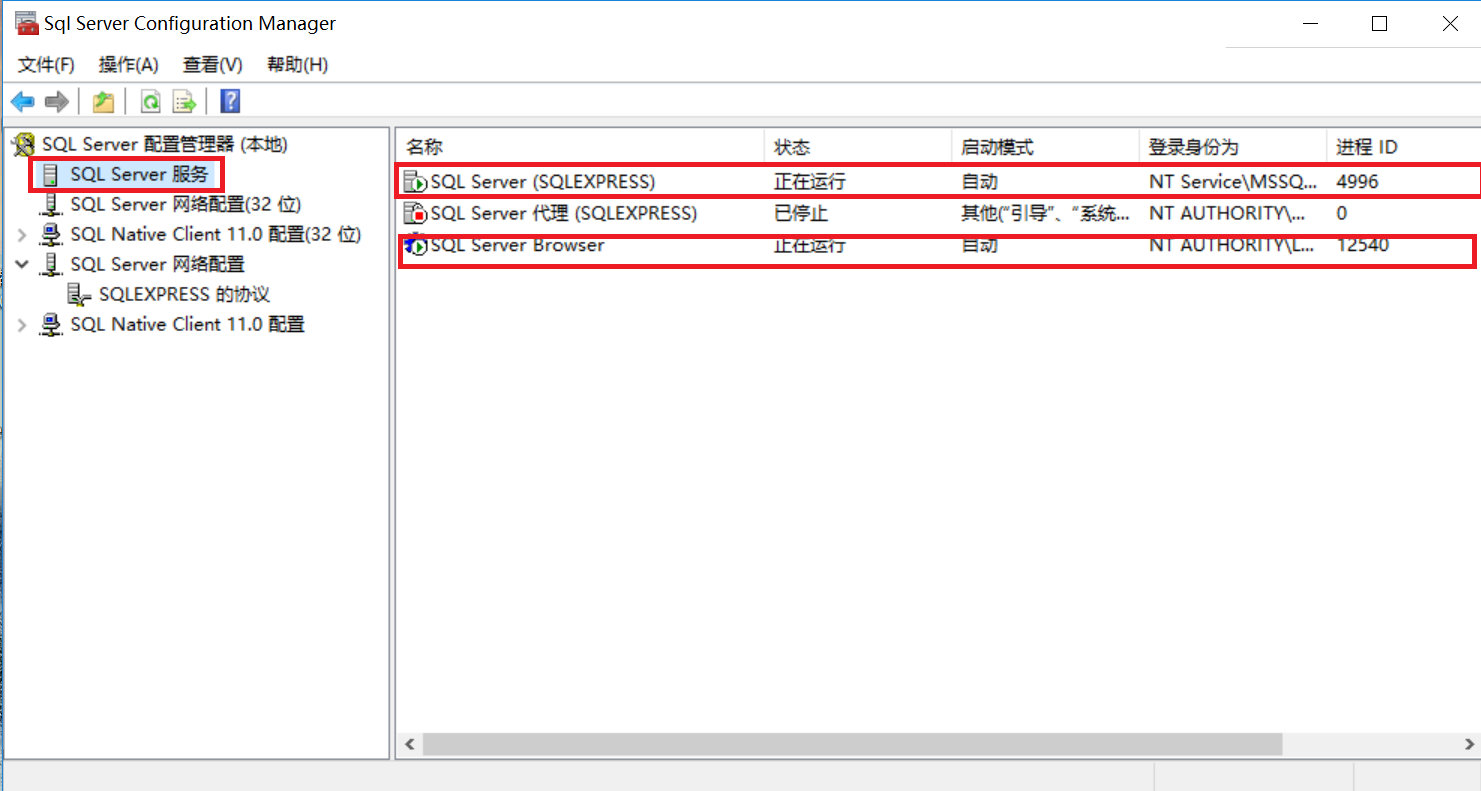The width and height of the screenshot is (1481, 791).
Task: Click the NT Service\MSSQ... login cell
Action: click(1232, 182)
